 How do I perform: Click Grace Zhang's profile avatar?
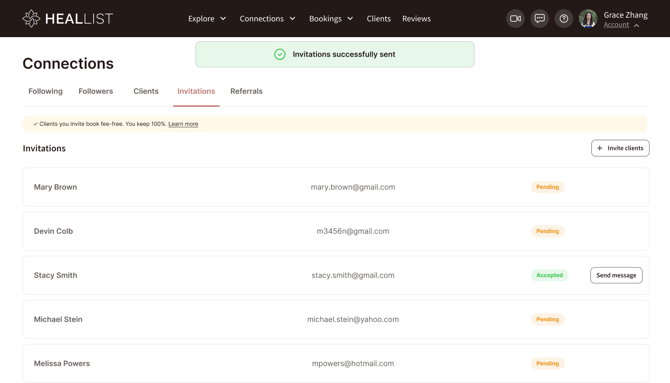coord(588,18)
